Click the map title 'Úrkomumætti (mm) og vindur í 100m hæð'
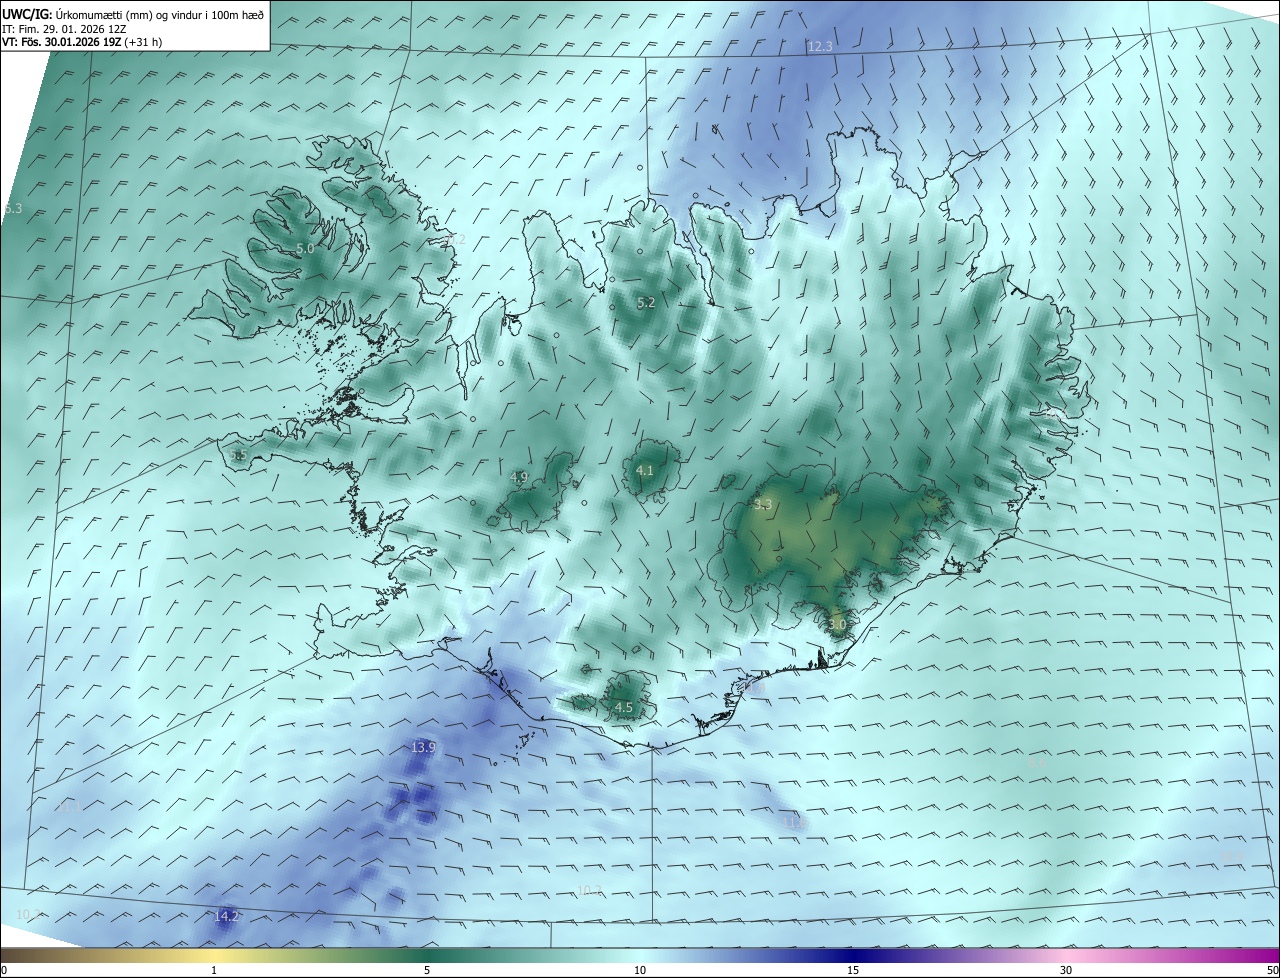 pyautogui.click(x=158, y=13)
